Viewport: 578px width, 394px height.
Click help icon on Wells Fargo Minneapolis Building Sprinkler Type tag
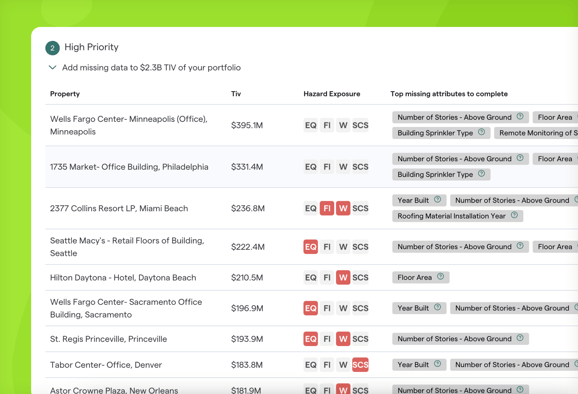click(481, 132)
